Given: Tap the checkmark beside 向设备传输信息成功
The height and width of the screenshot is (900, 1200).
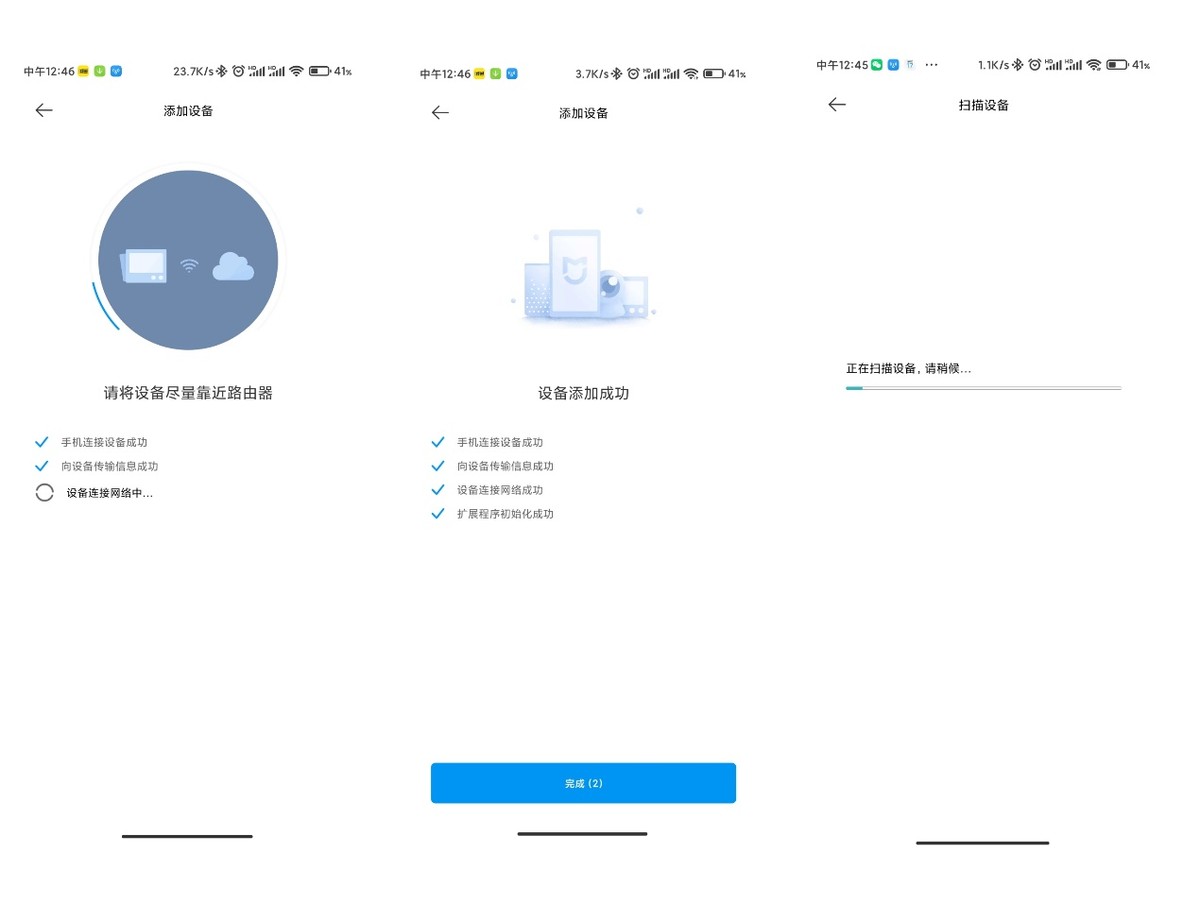Looking at the screenshot, I should (438, 465).
